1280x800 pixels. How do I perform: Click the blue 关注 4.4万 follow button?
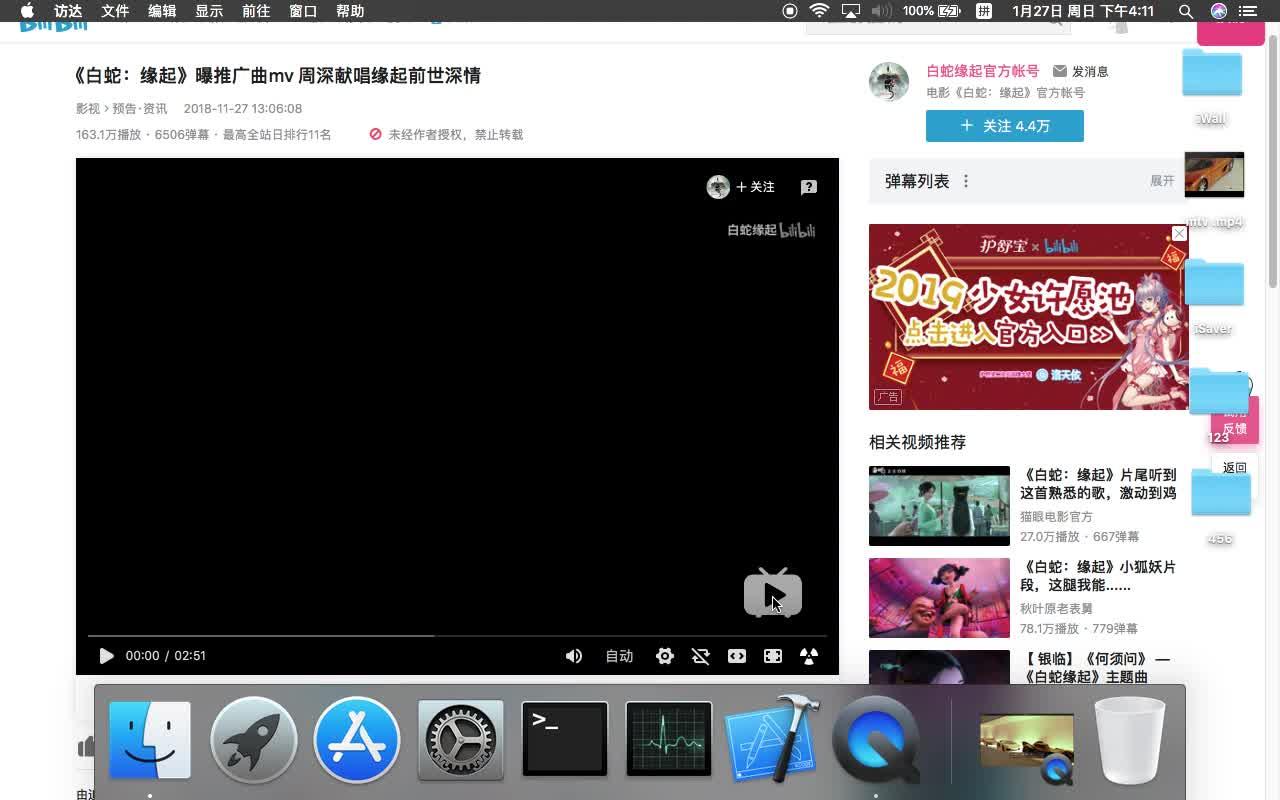point(1005,126)
